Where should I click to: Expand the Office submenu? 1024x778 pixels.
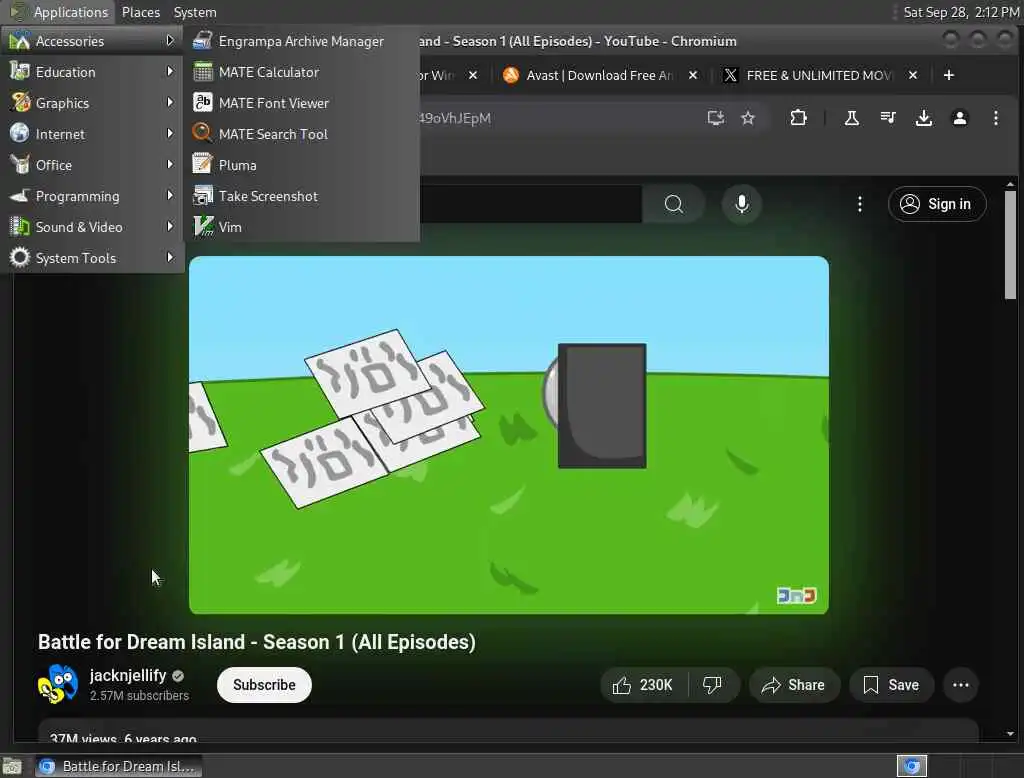tap(92, 165)
